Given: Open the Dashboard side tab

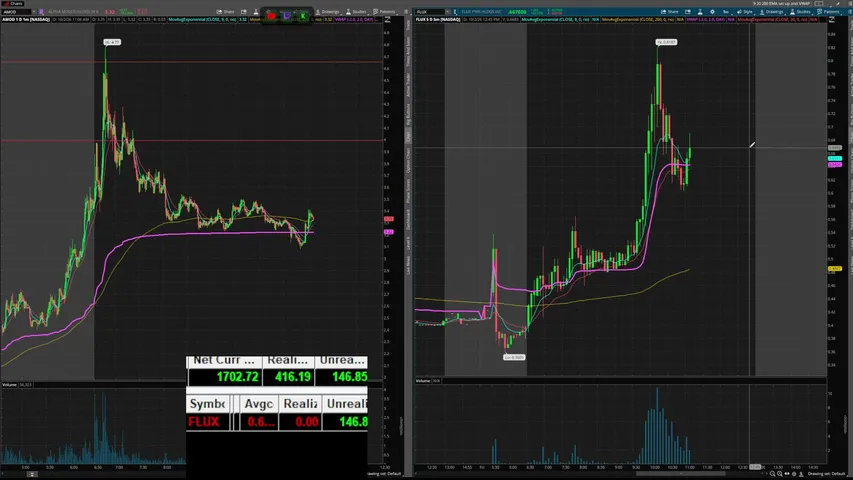Looking at the screenshot, I should click(x=409, y=218).
